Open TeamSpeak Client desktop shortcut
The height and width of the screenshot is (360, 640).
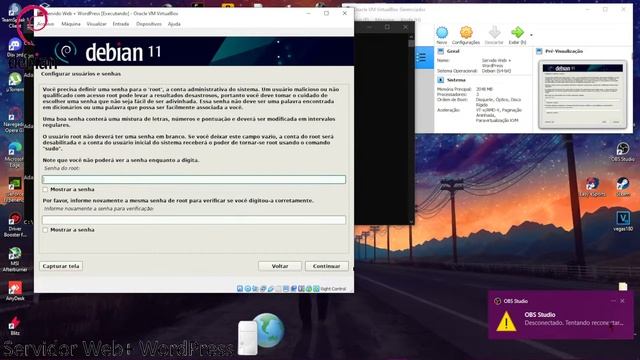pos(15,16)
